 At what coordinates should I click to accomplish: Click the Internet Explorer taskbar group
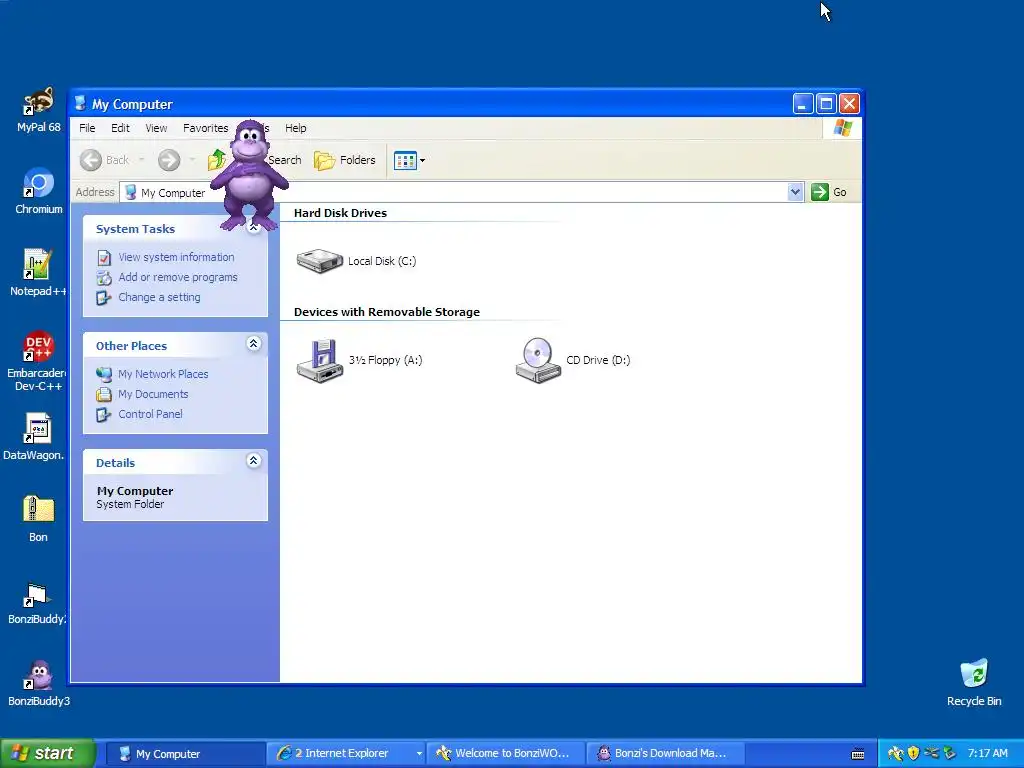345,754
